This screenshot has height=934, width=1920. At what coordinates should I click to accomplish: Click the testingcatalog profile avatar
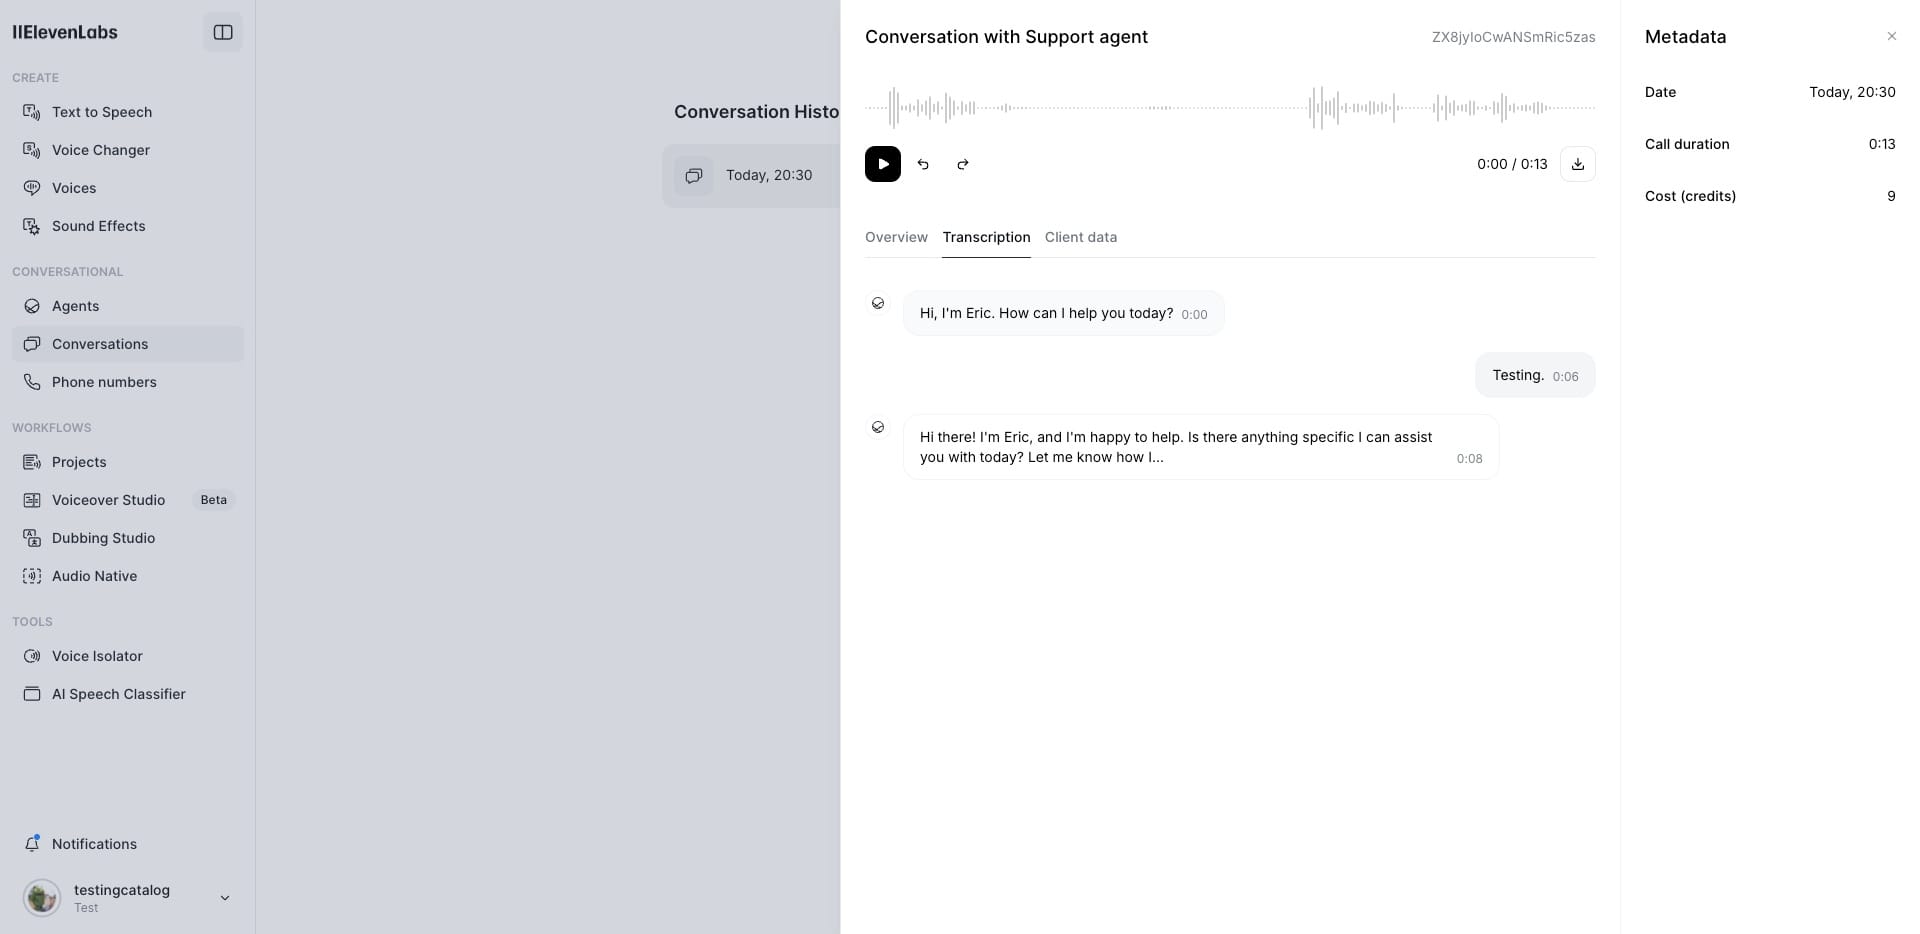coord(42,898)
